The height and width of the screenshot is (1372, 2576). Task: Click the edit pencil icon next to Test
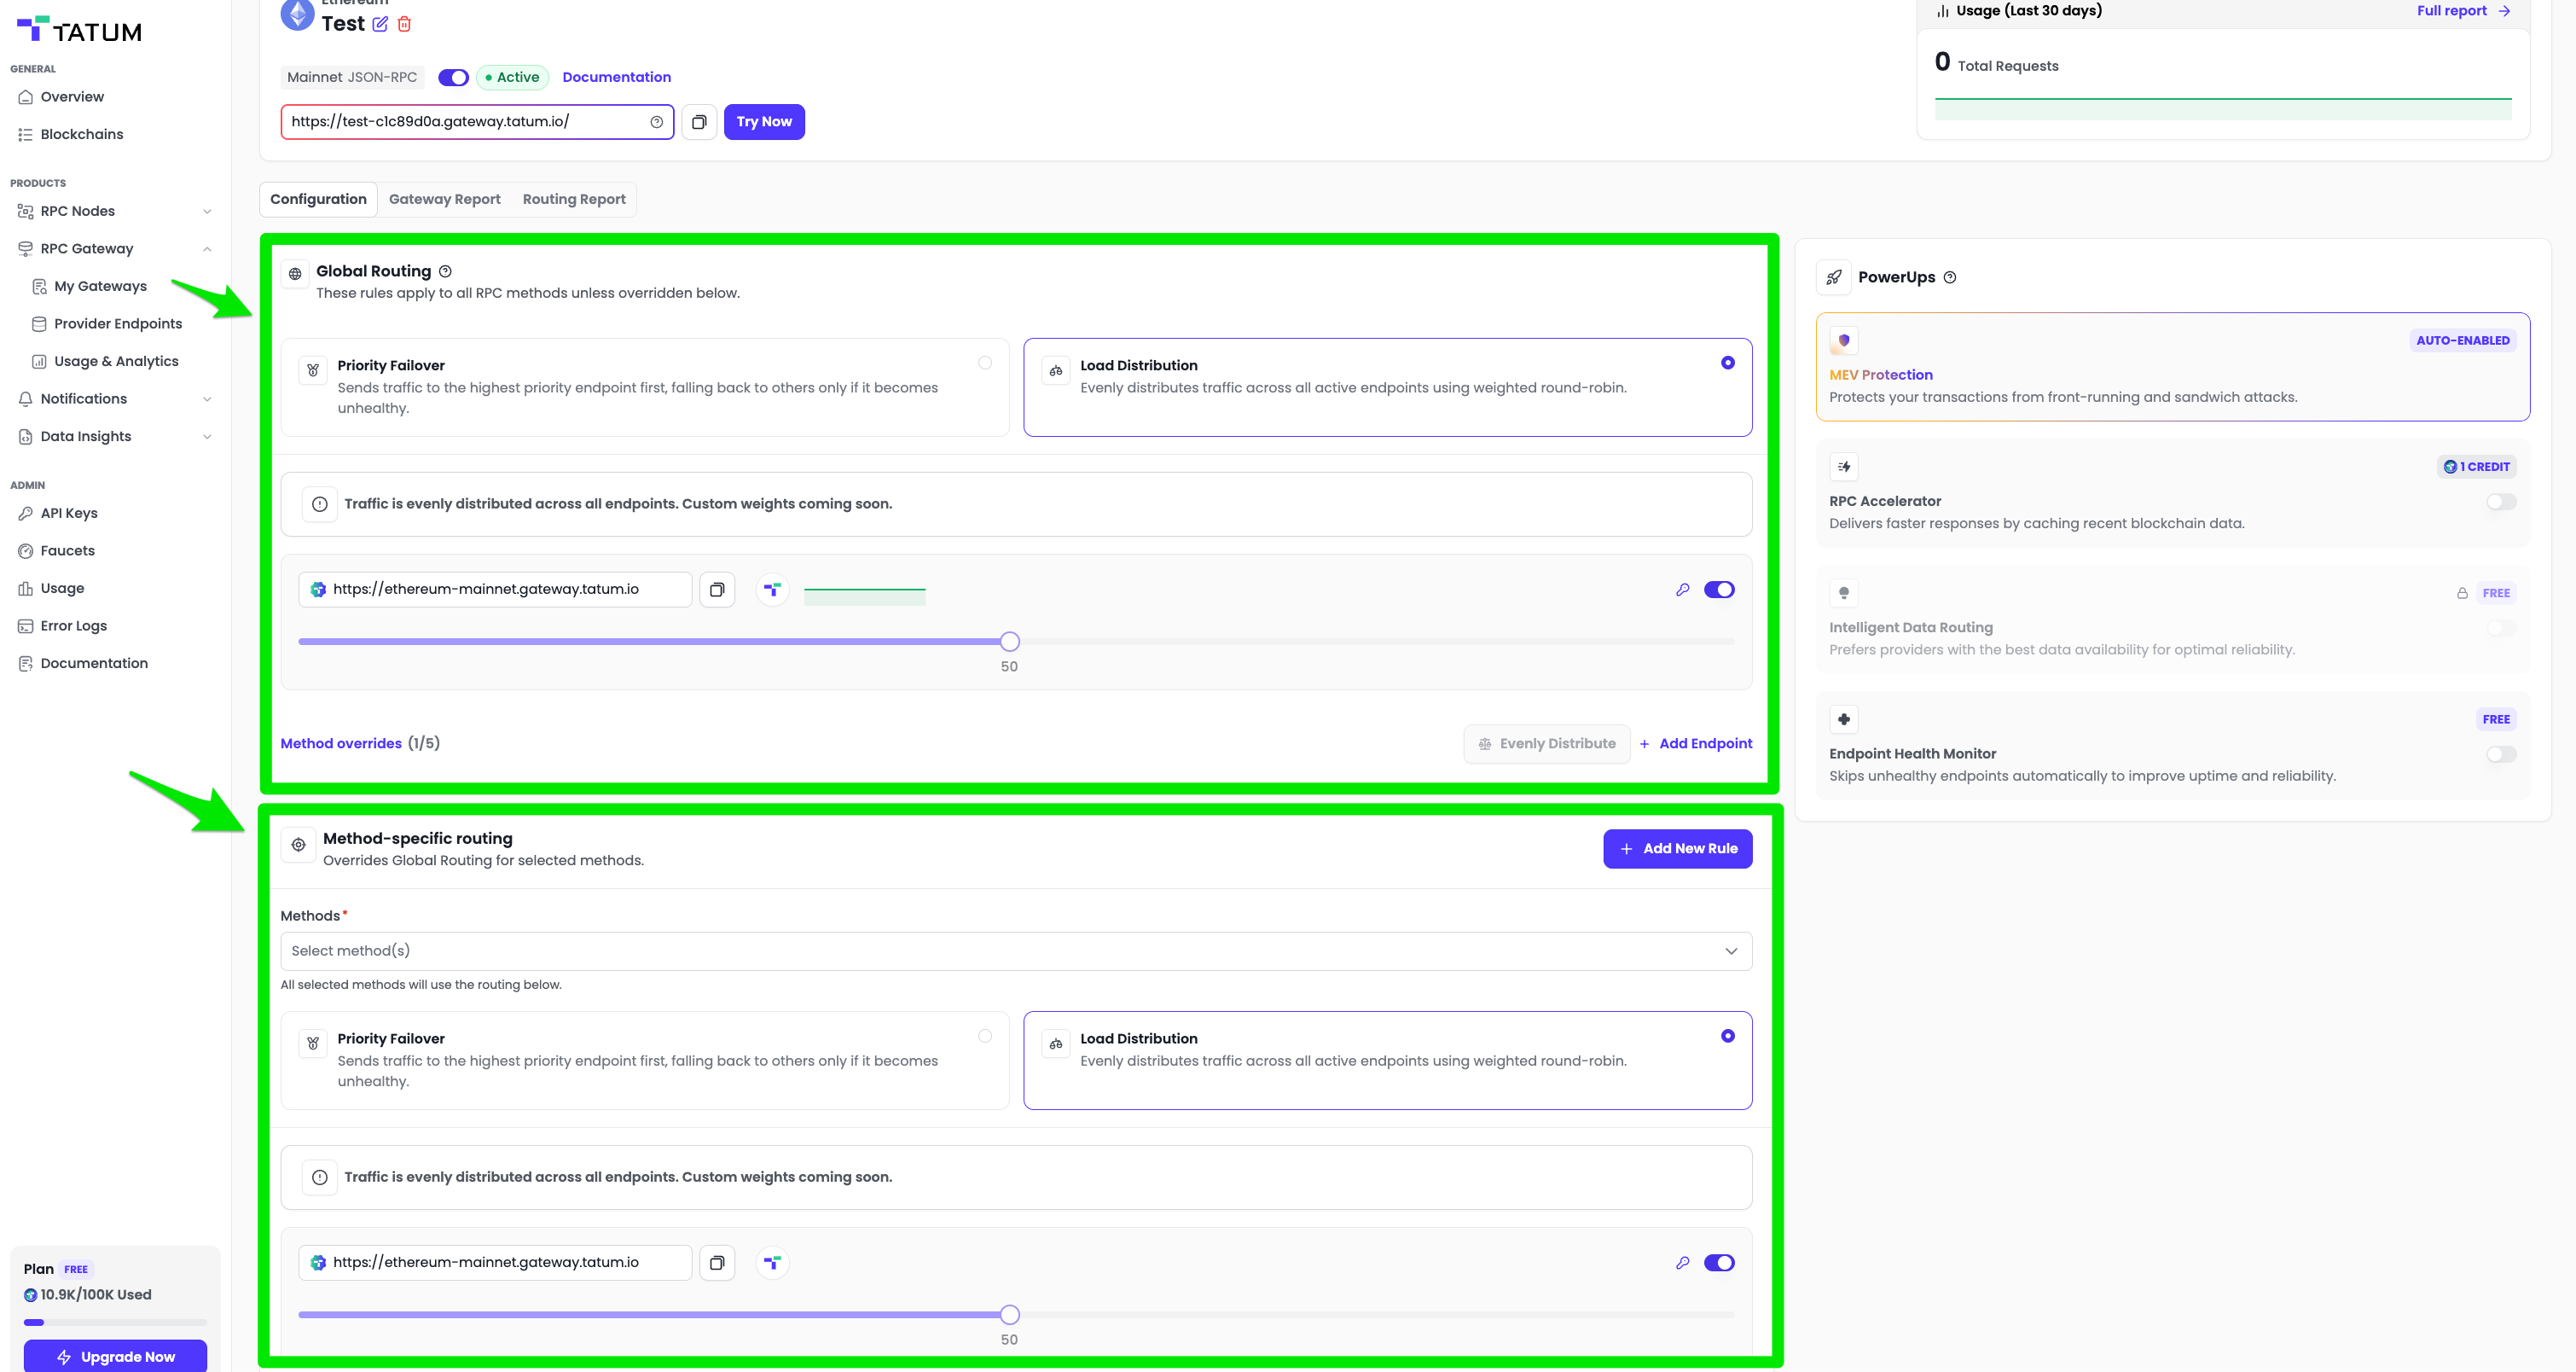coord(380,24)
